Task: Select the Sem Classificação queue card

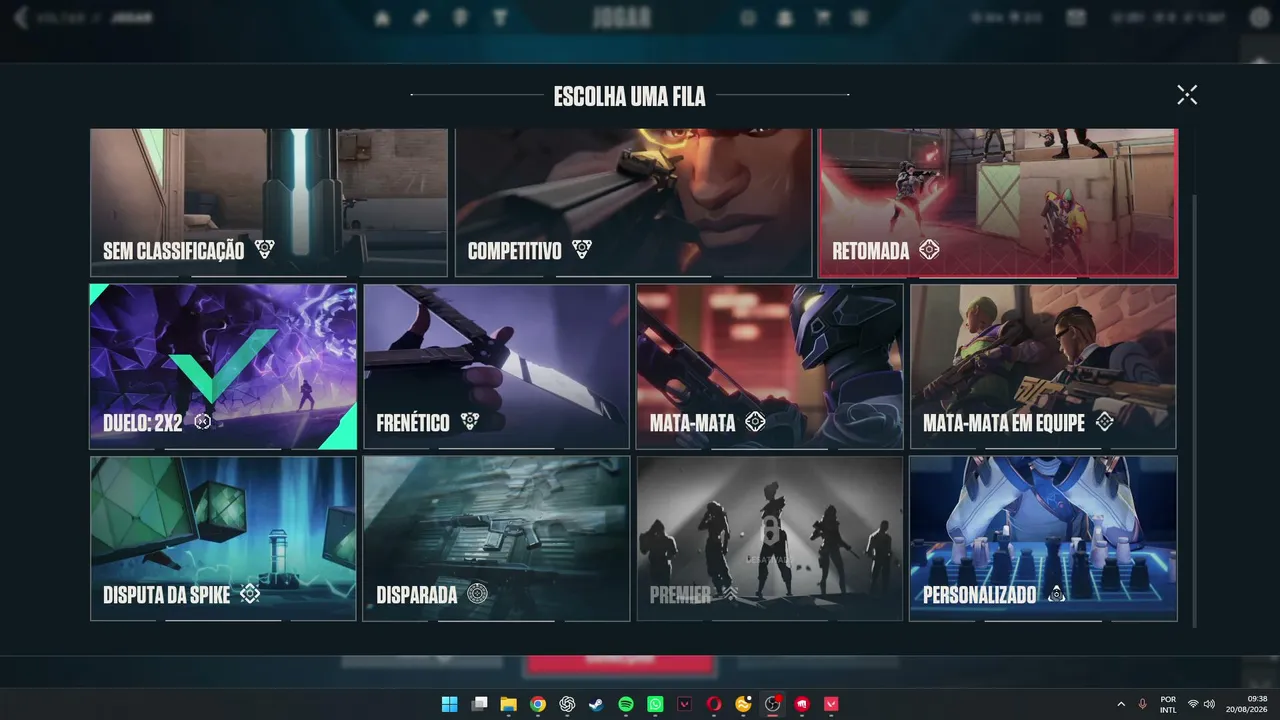Action: tap(269, 203)
